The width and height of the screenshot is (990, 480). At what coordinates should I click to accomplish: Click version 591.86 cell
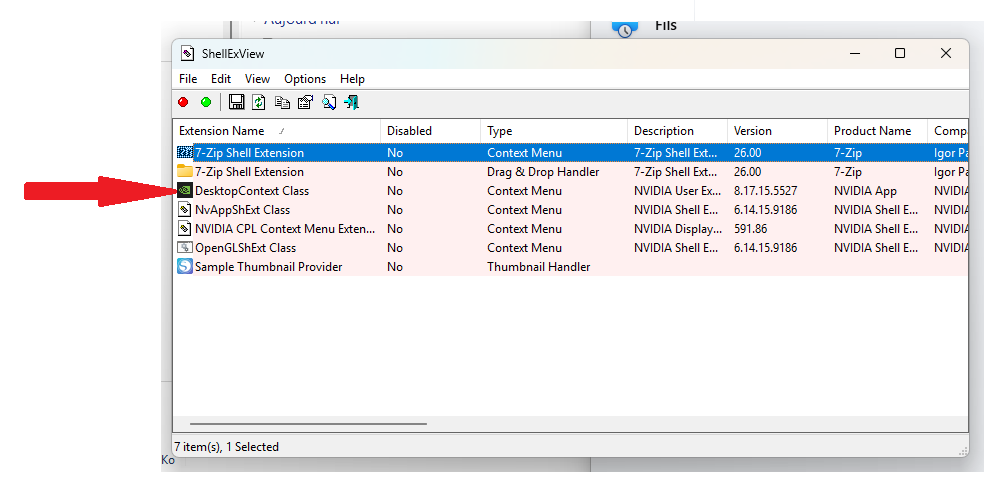pos(750,229)
